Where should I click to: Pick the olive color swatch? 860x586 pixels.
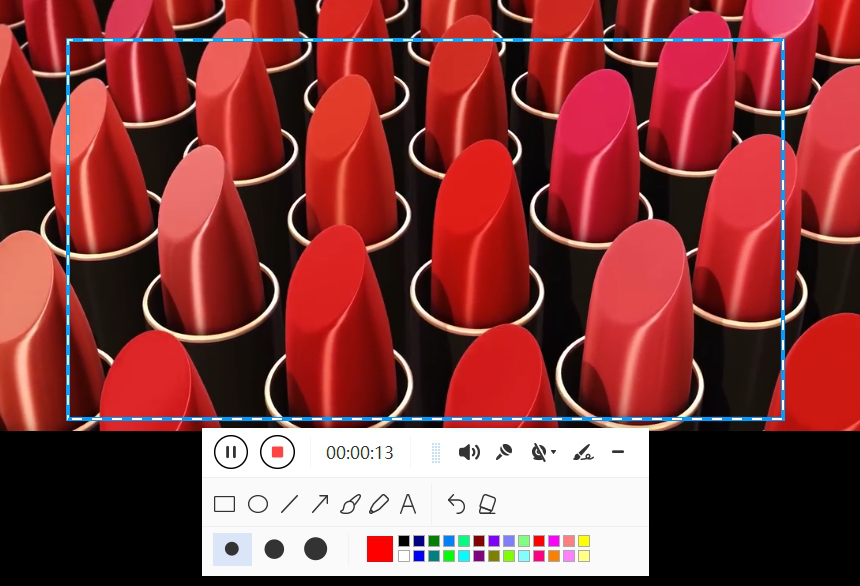click(494, 556)
